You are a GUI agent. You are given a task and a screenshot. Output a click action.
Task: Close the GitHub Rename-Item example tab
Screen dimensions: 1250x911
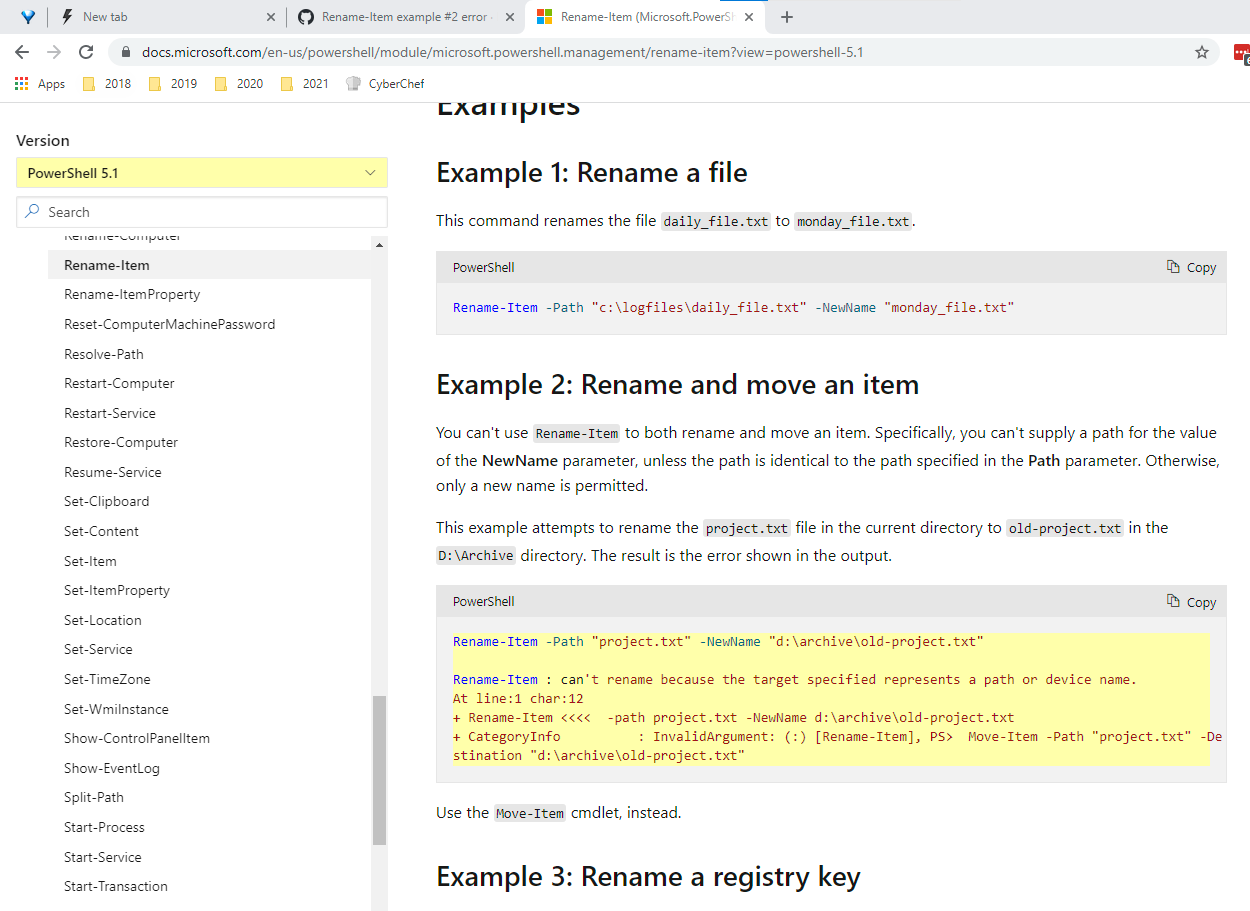click(x=510, y=17)
